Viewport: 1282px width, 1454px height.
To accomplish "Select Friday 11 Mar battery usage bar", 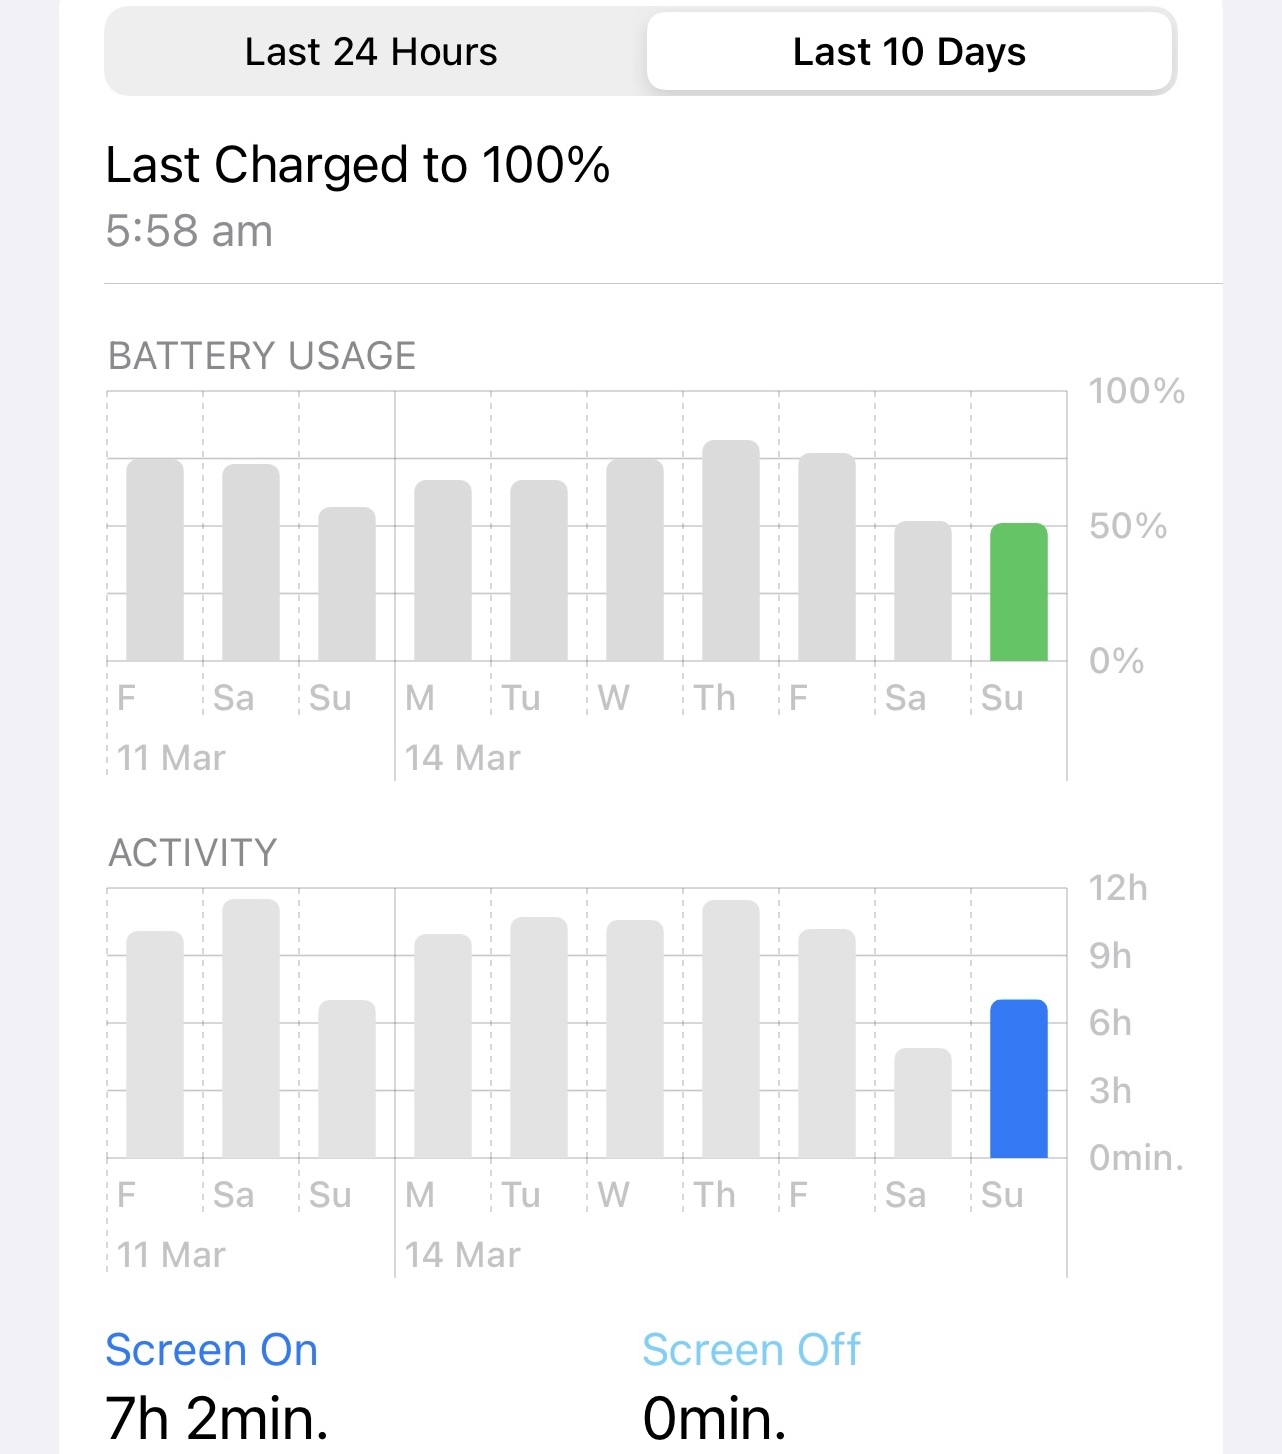I will click(x=155, y=560).
